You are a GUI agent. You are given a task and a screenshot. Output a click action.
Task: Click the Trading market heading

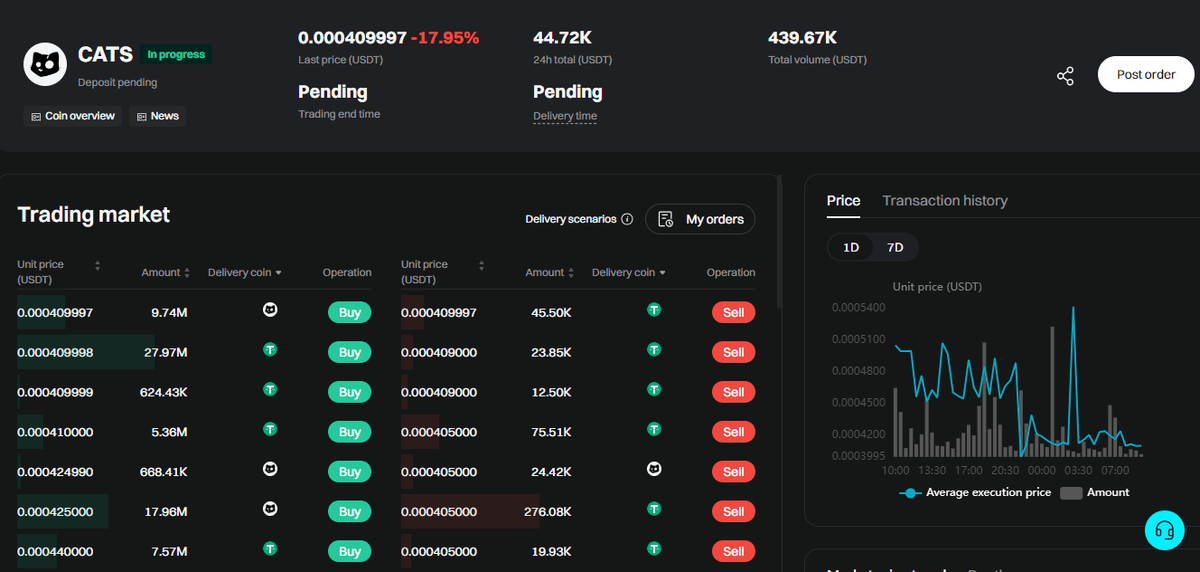(94, 214)
